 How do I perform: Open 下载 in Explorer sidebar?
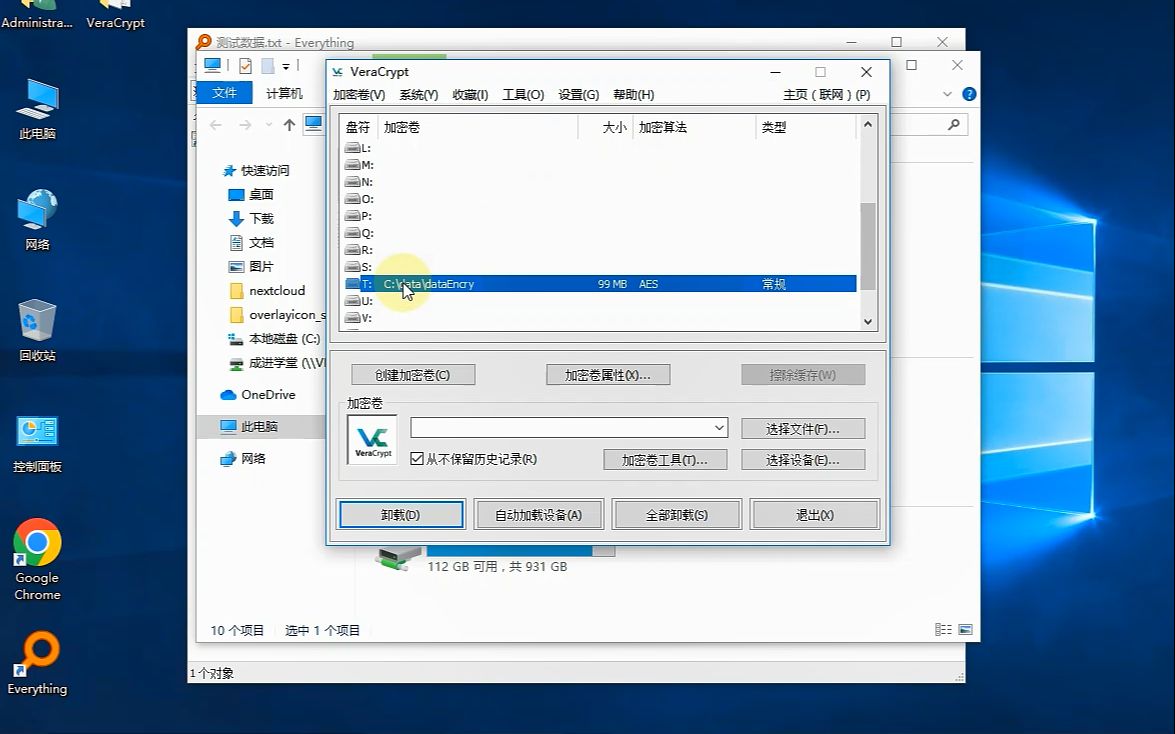point(251,219)
